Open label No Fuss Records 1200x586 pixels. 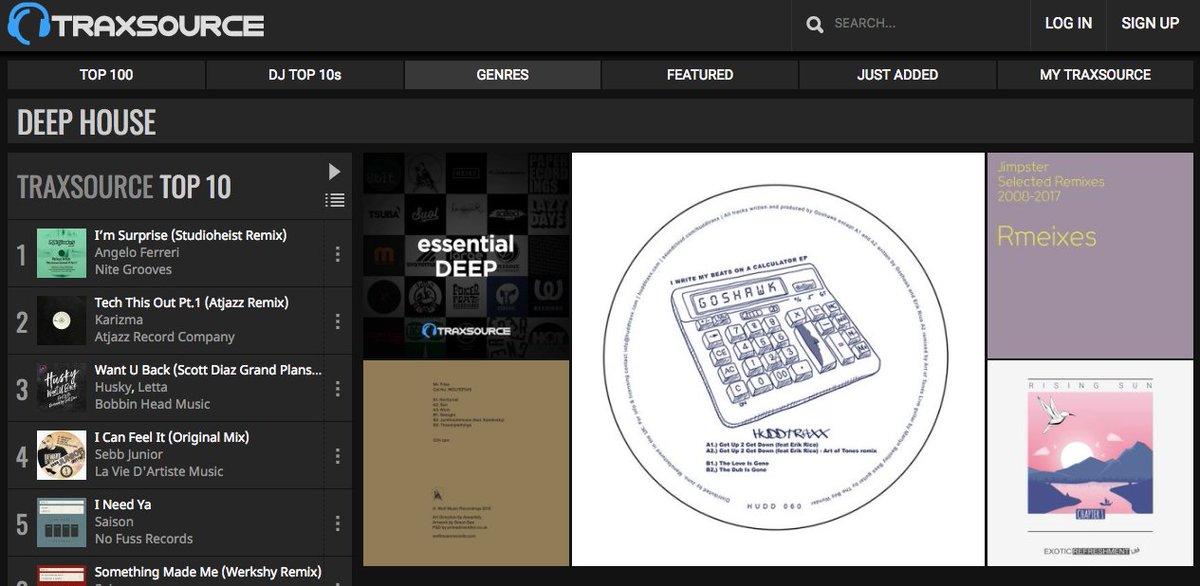(x=144, y=538)
